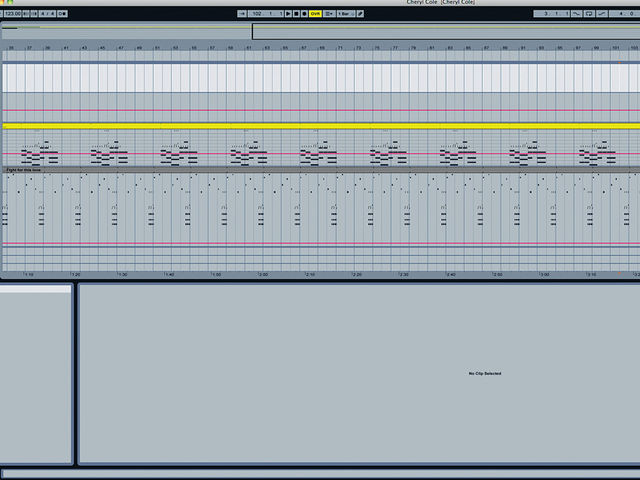Click the tempo nudge down button
640x480 pixels.
26,13
